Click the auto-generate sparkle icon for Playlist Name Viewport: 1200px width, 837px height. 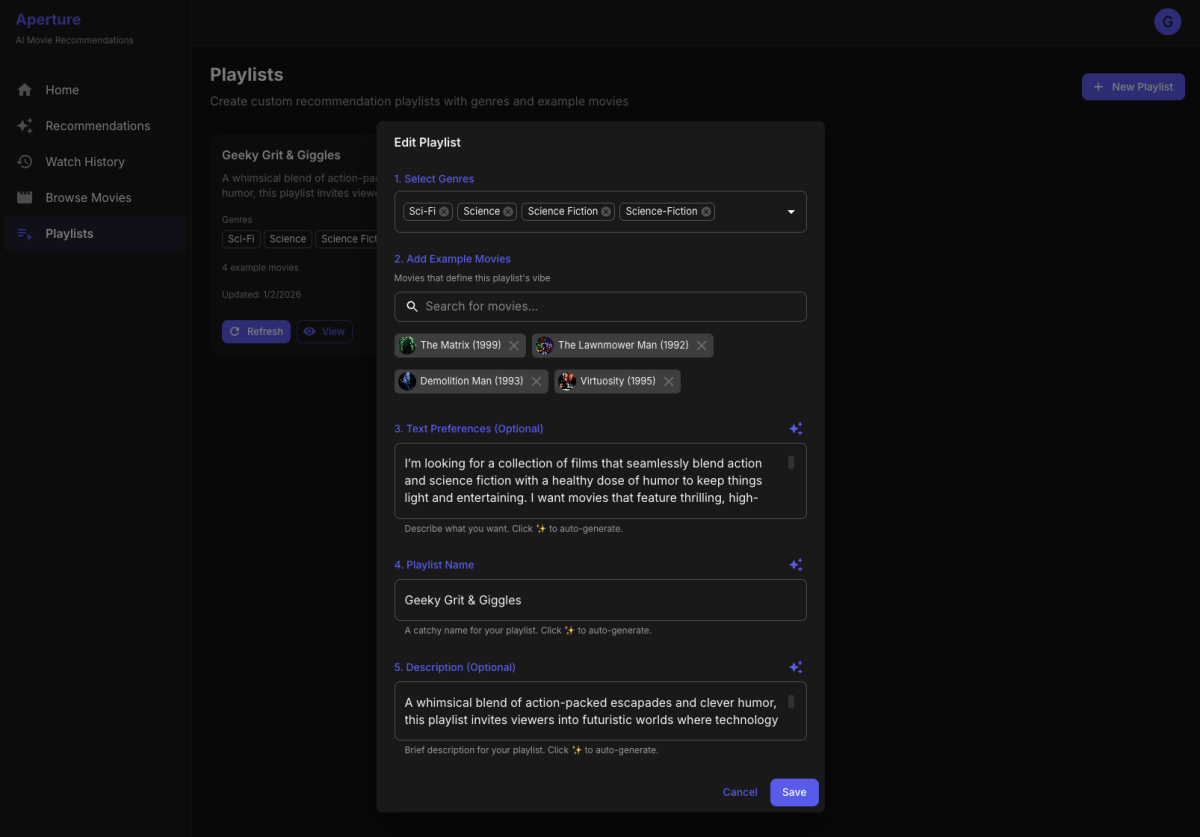(x=795, y=564)
